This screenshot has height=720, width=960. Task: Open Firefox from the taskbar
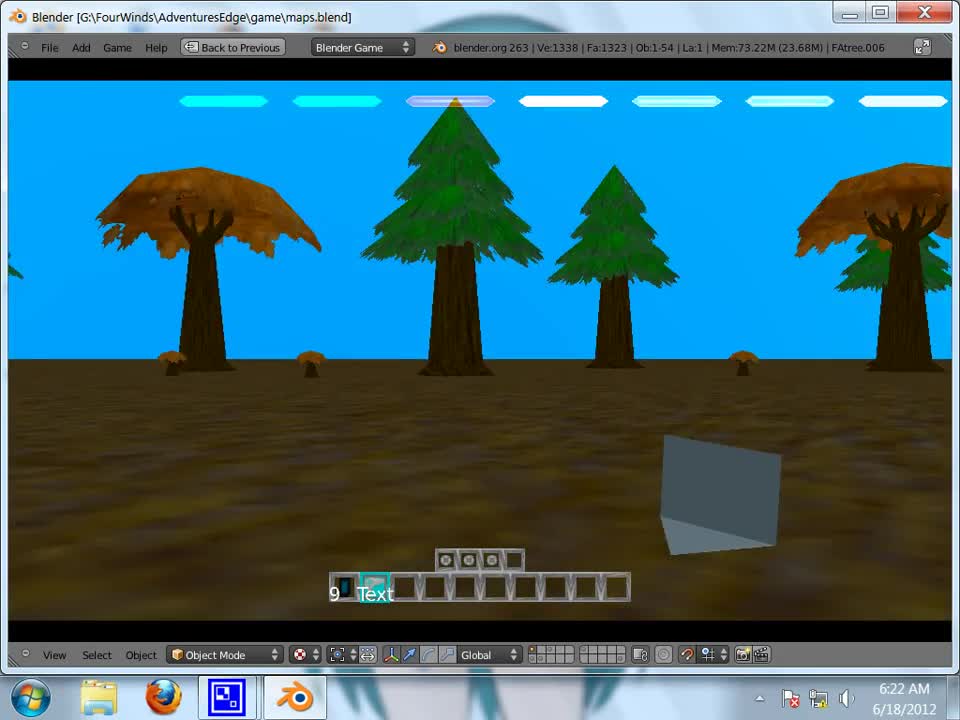coord(163,694)
